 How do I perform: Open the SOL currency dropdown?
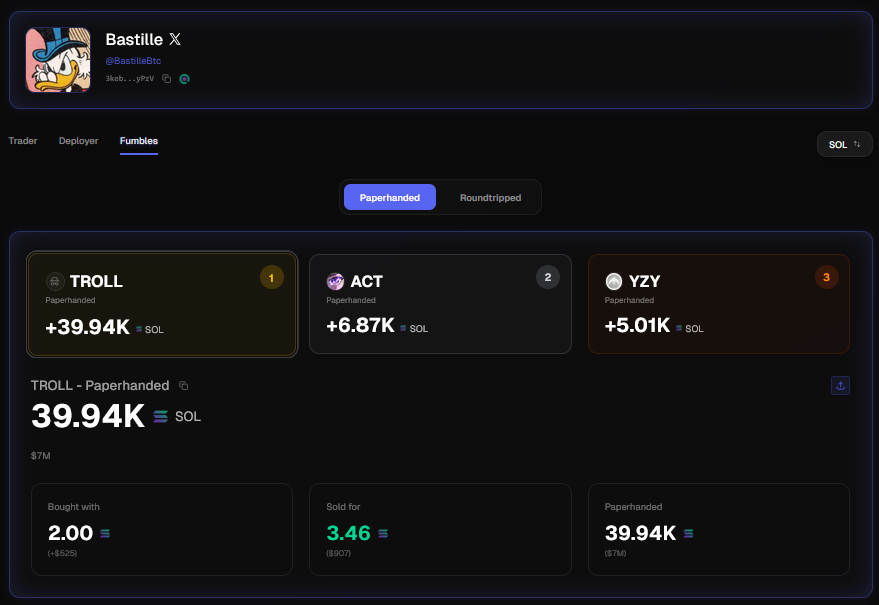pos(844,144)
